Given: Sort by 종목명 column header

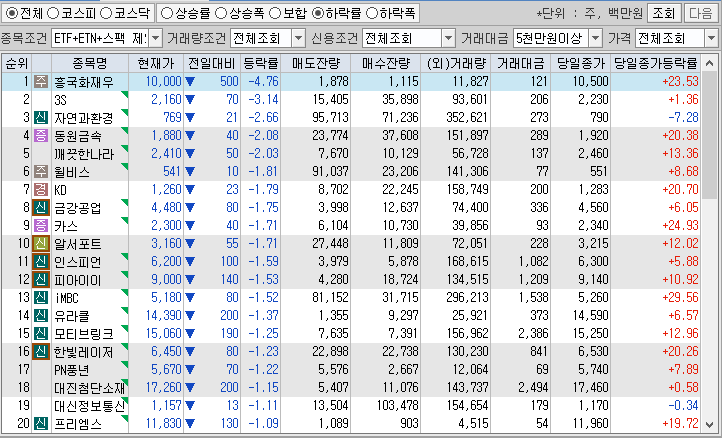Looking at the screenshot, I should point(90,64).
